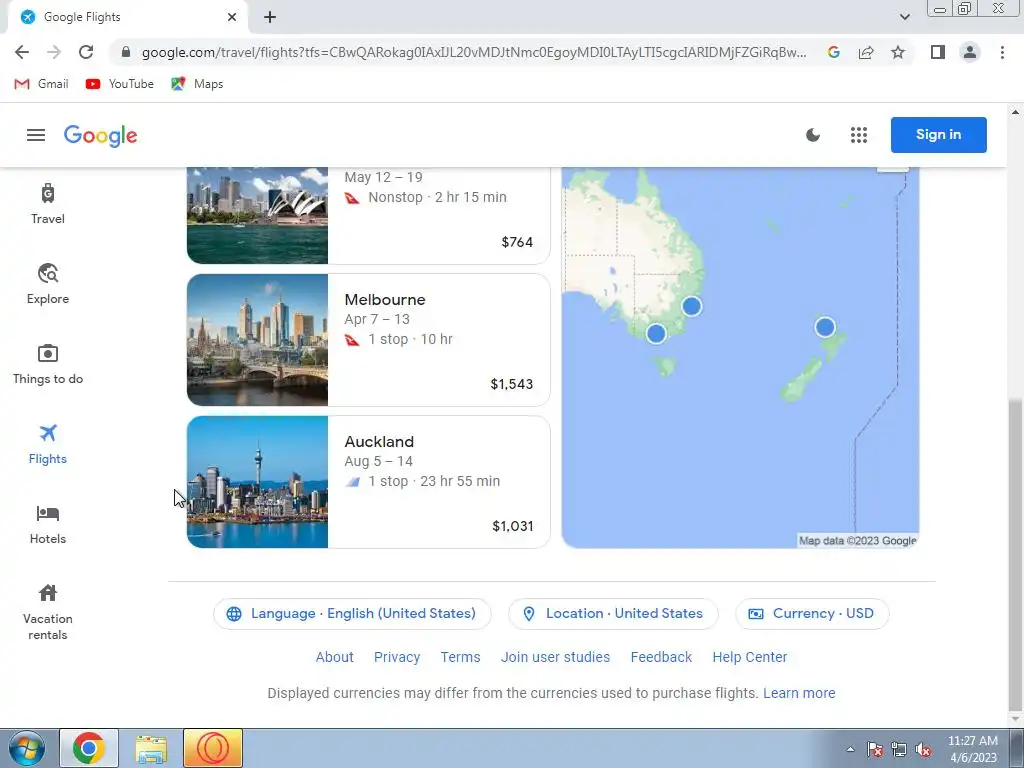
Task: Open the Google main menu hamburger icon
Action: [36, 135]
